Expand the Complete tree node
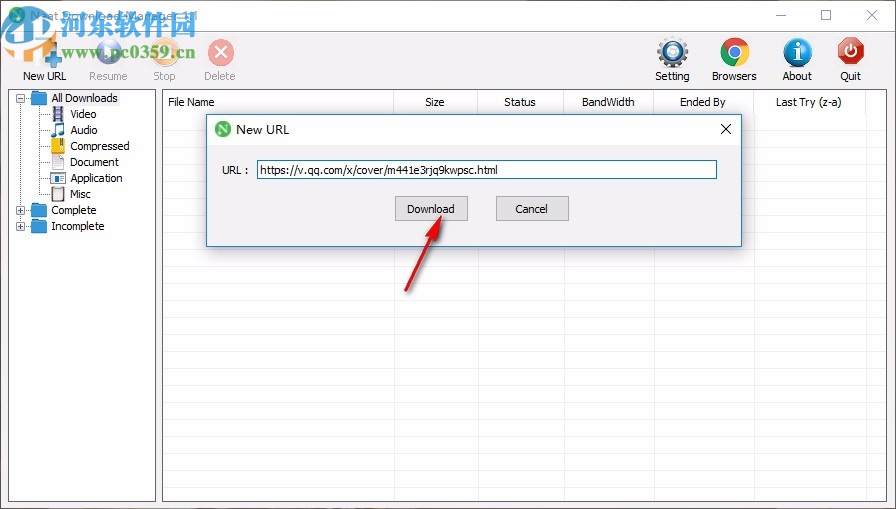 [x=21, y=210]
